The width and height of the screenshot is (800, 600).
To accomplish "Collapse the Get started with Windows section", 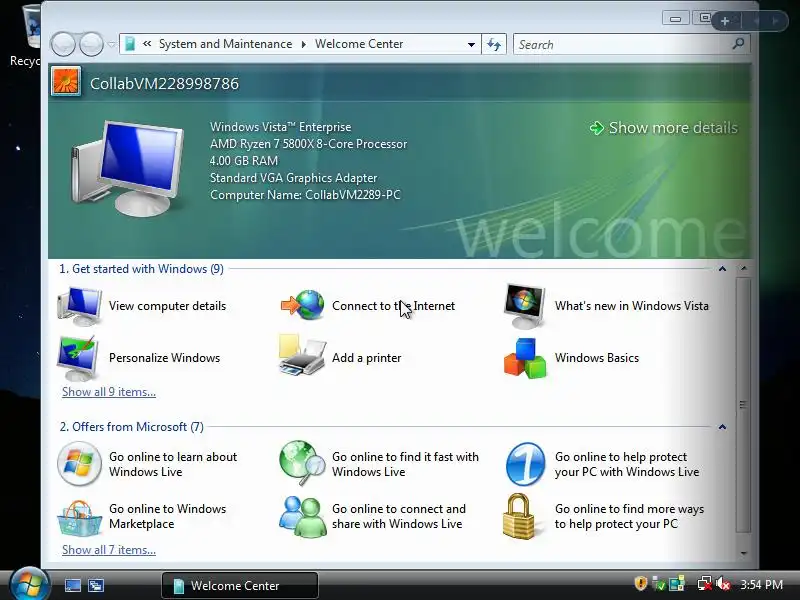I will pyautogui.click(x=722, y=269).
